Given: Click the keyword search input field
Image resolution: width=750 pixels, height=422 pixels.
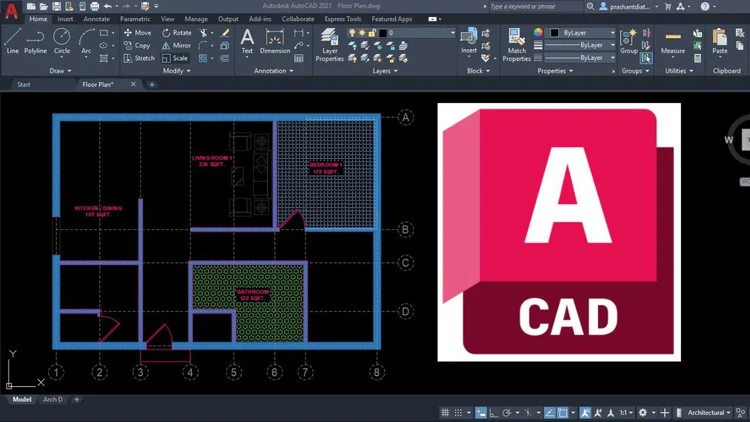Looking at the screenshot, I should pos(536,6).
